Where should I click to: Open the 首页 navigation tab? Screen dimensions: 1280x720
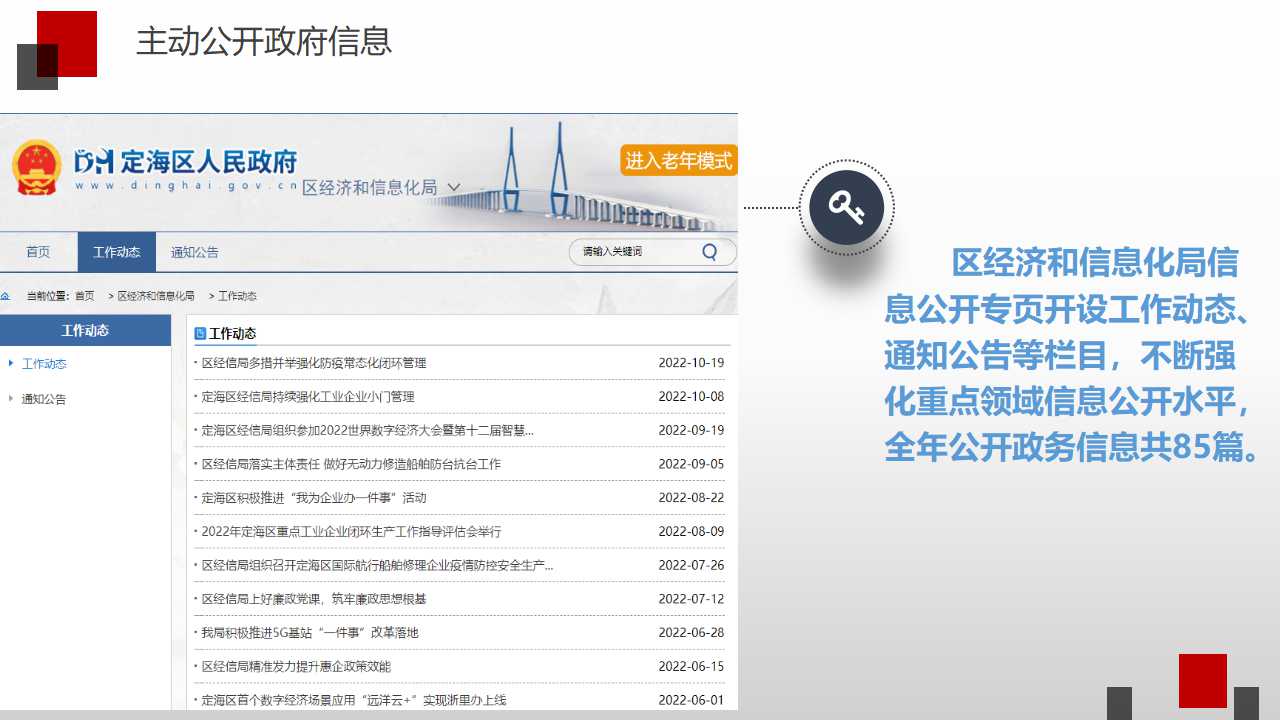38,252
